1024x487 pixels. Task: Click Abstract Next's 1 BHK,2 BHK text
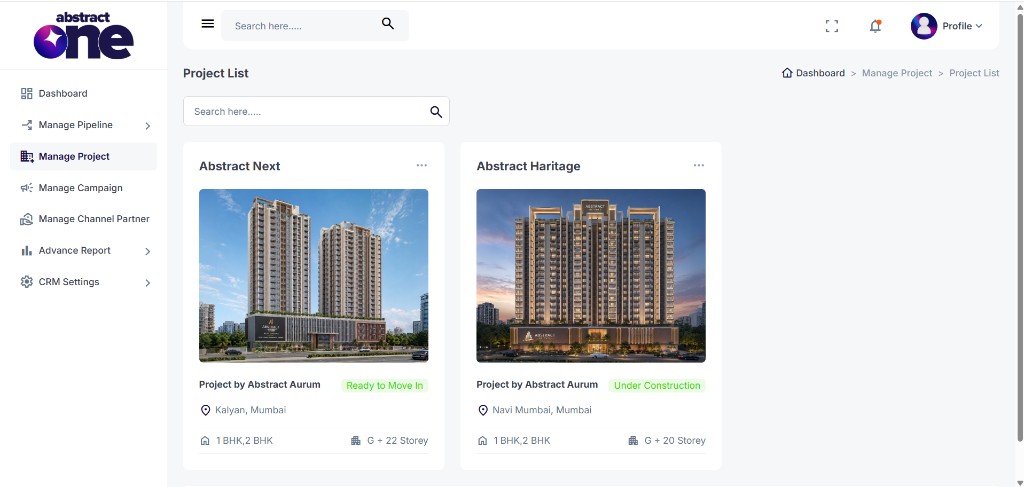click(x=244, y=441)
